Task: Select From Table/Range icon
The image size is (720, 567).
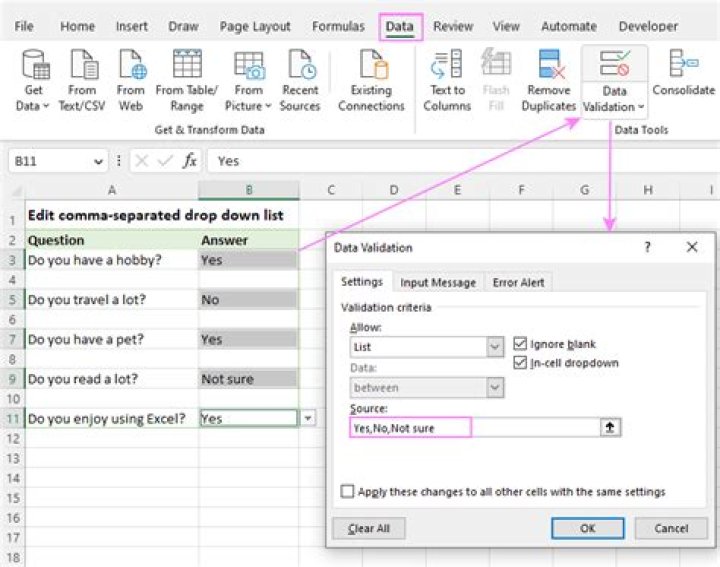Action: tap(186, 65)
